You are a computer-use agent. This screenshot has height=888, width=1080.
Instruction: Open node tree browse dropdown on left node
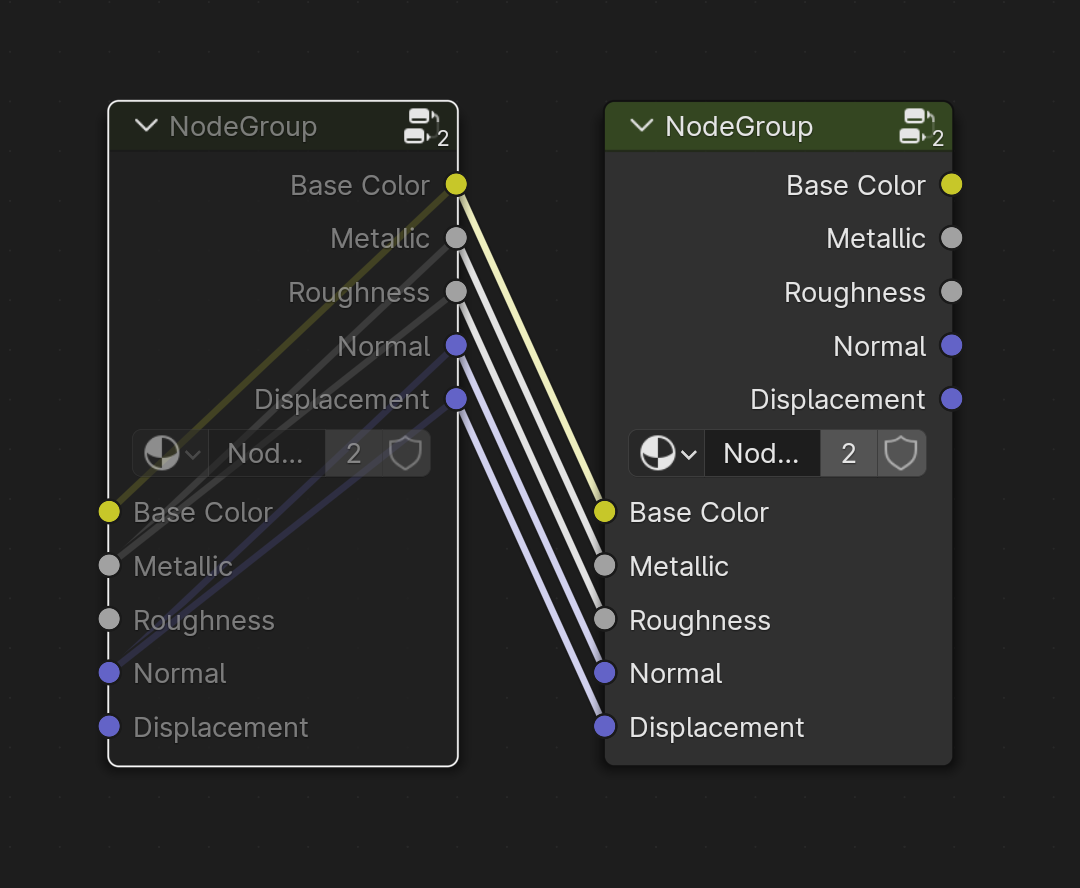pos(171,453)
